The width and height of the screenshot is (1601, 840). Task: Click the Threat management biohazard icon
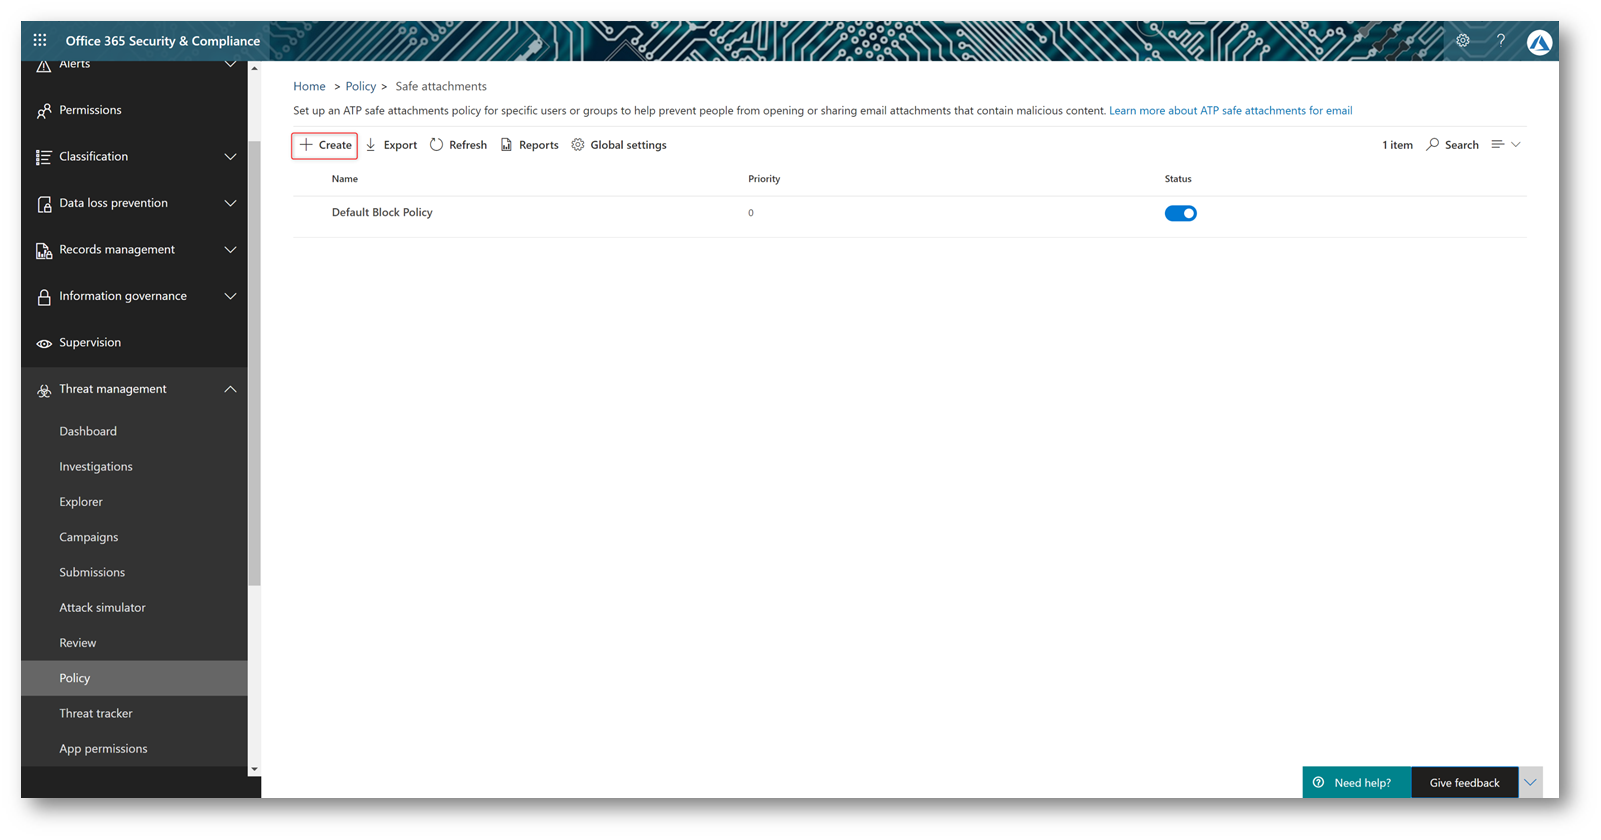click(x=44, y=390)
